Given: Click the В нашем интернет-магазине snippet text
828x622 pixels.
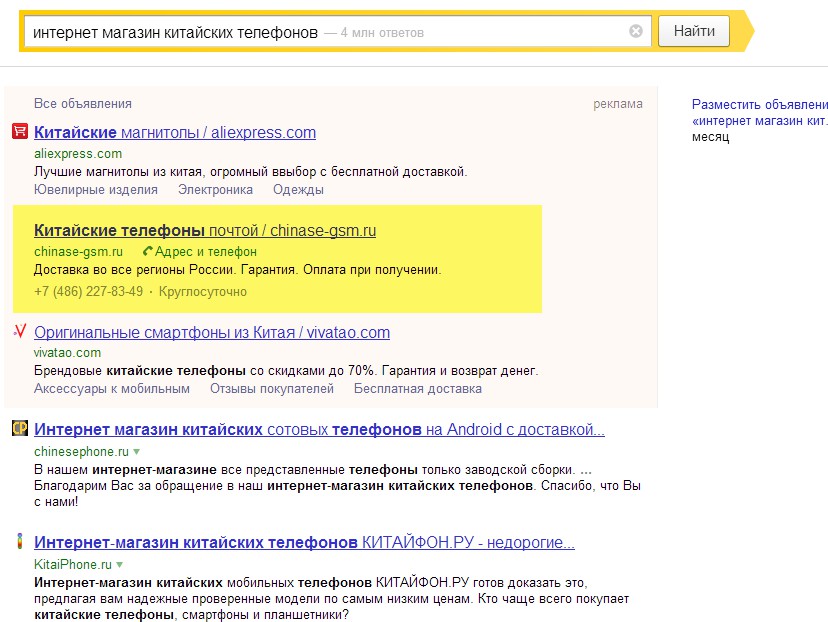Looking at the screenshot, I should (337, 486).
